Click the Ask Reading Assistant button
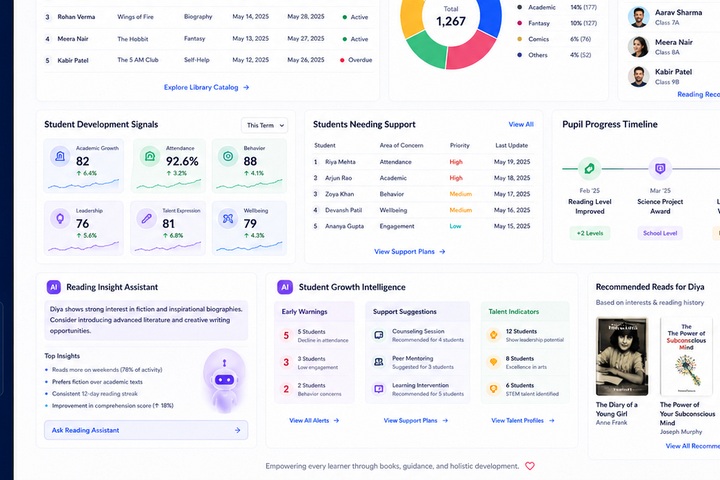 tap(146, 430)
